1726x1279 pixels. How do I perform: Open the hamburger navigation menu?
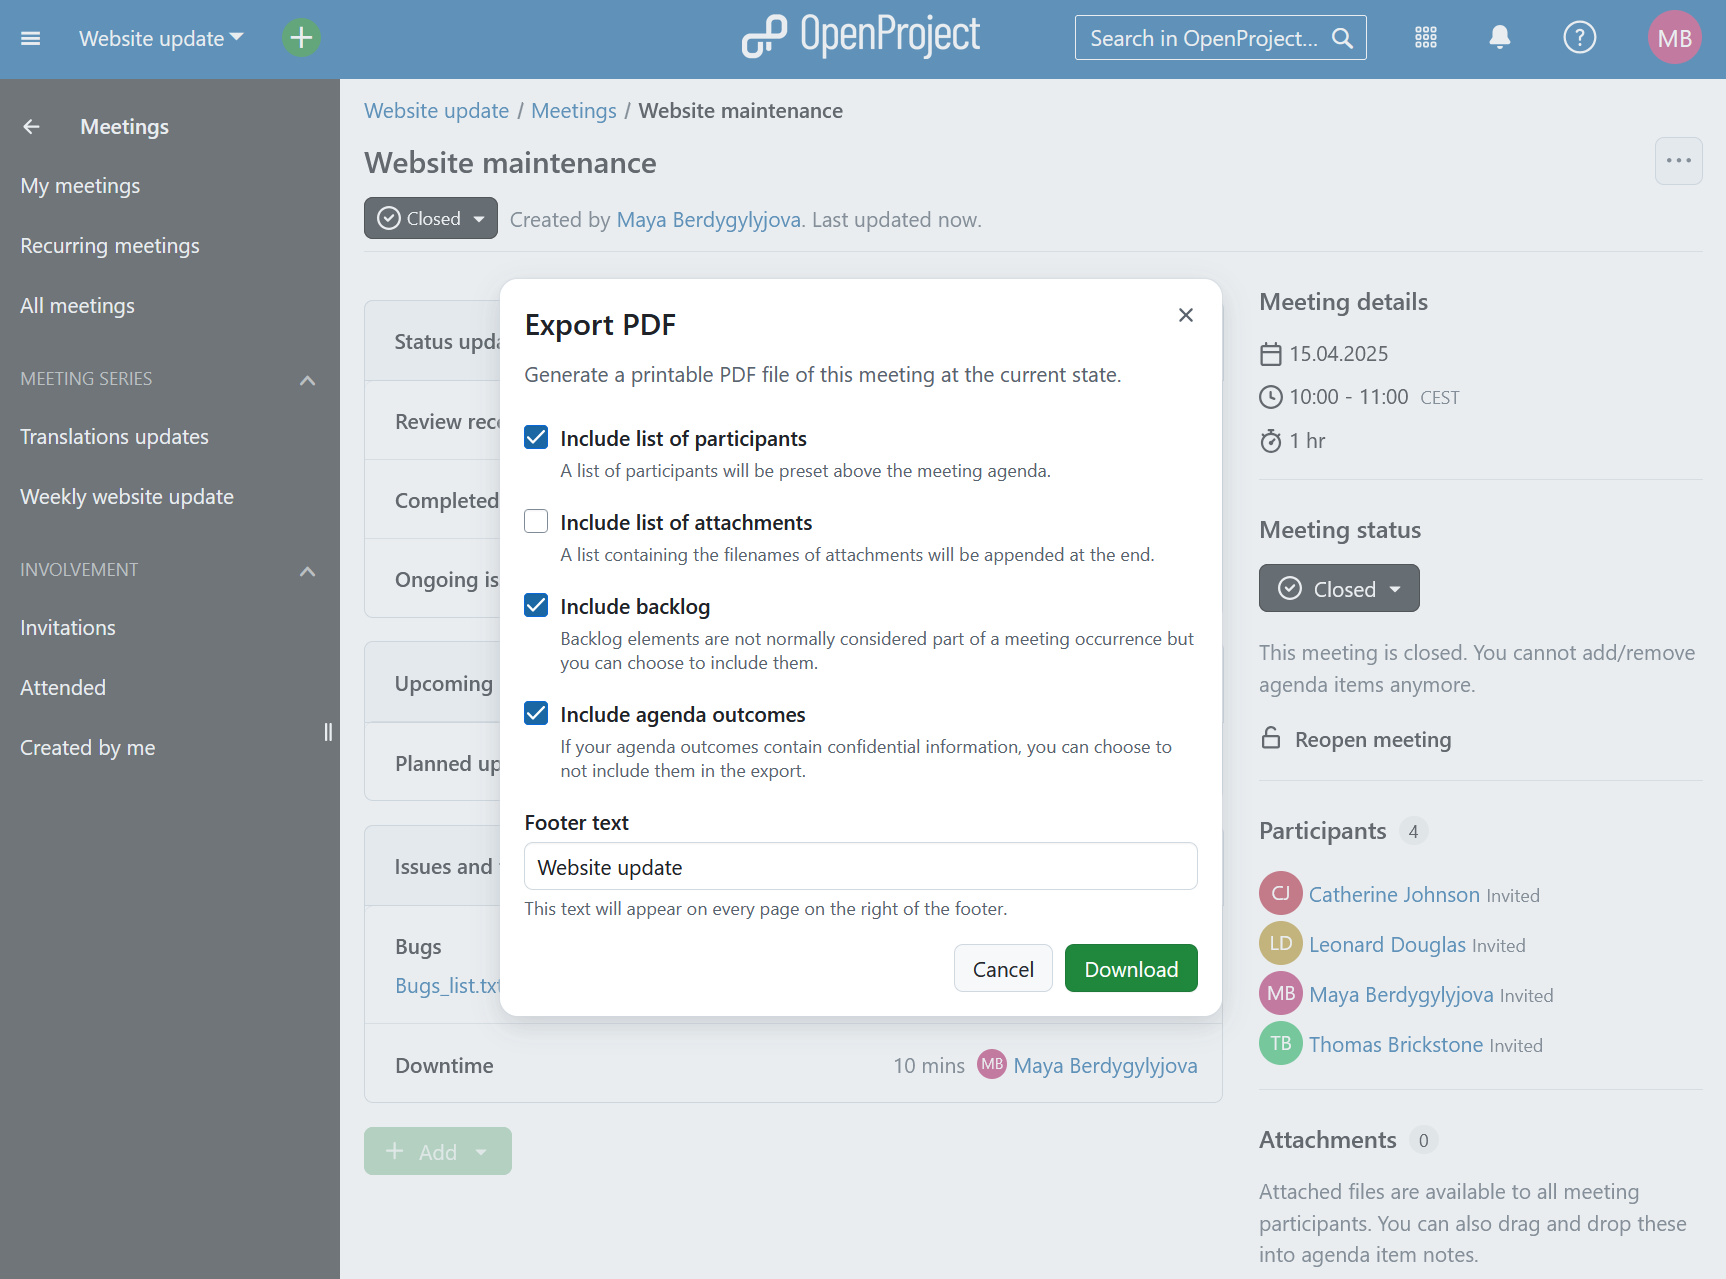pyautogui.click(x=30, y=38)
